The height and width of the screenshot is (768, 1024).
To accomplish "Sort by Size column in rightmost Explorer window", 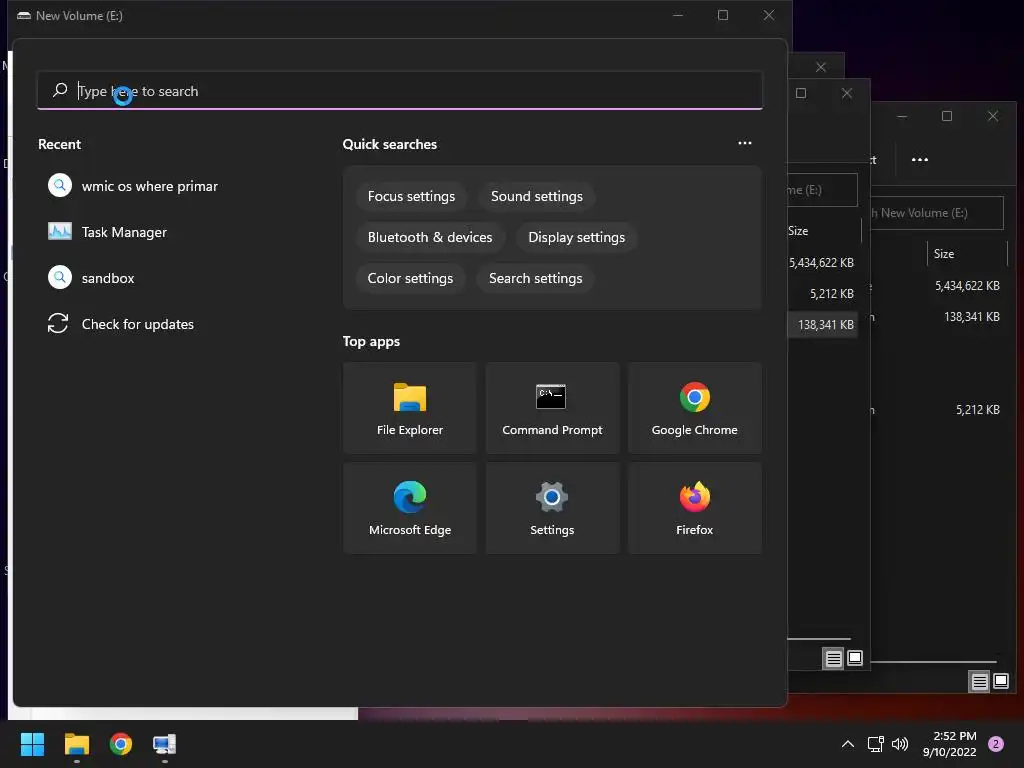I will [x=967, y=253].
